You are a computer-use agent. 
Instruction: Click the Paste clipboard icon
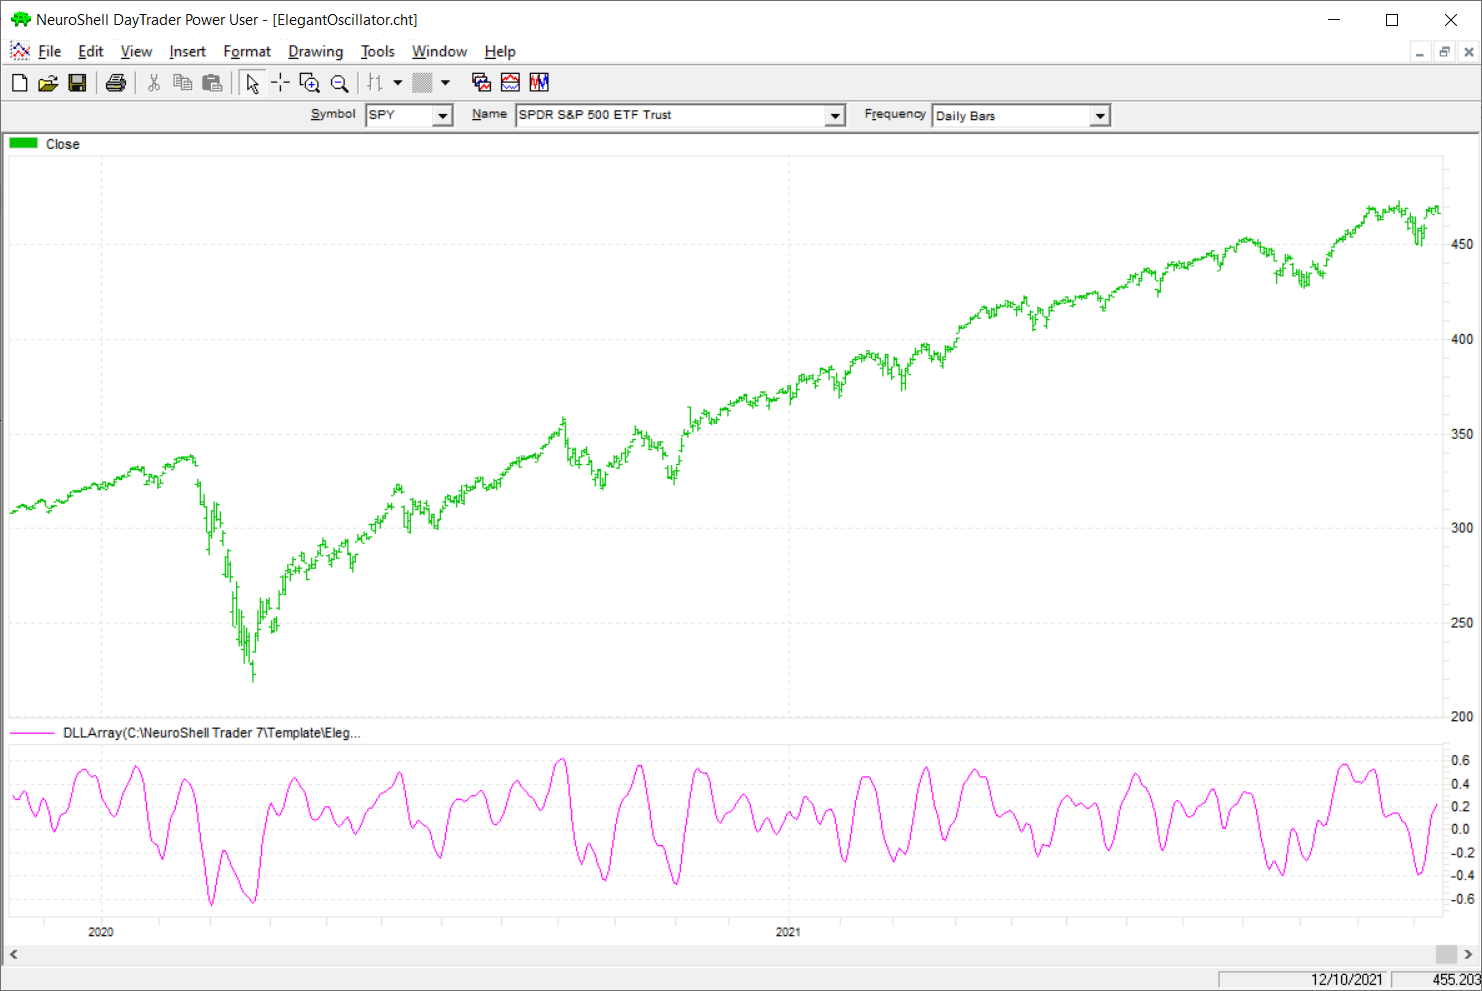(x=212, y=83)
